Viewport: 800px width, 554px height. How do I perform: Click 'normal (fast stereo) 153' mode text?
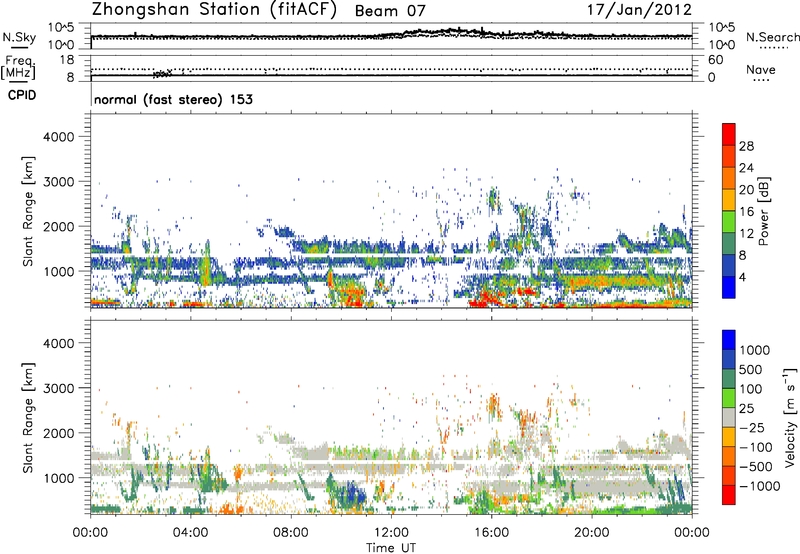coord(173,99)
